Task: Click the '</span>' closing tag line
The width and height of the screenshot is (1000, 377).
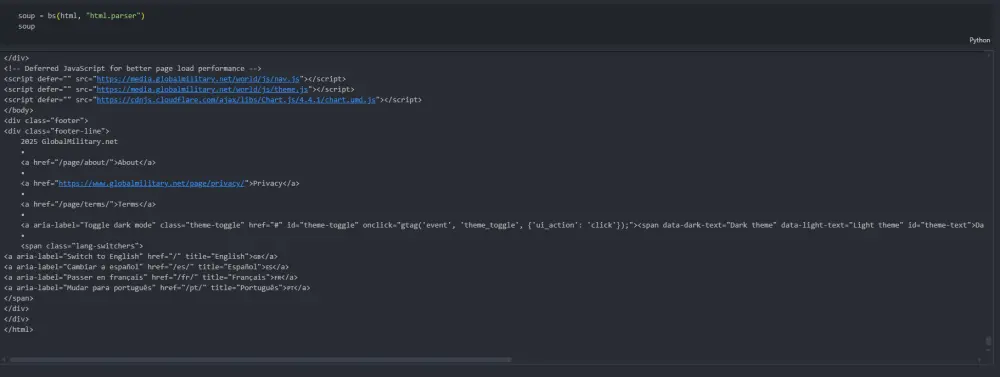Action: tap(18, 299)
